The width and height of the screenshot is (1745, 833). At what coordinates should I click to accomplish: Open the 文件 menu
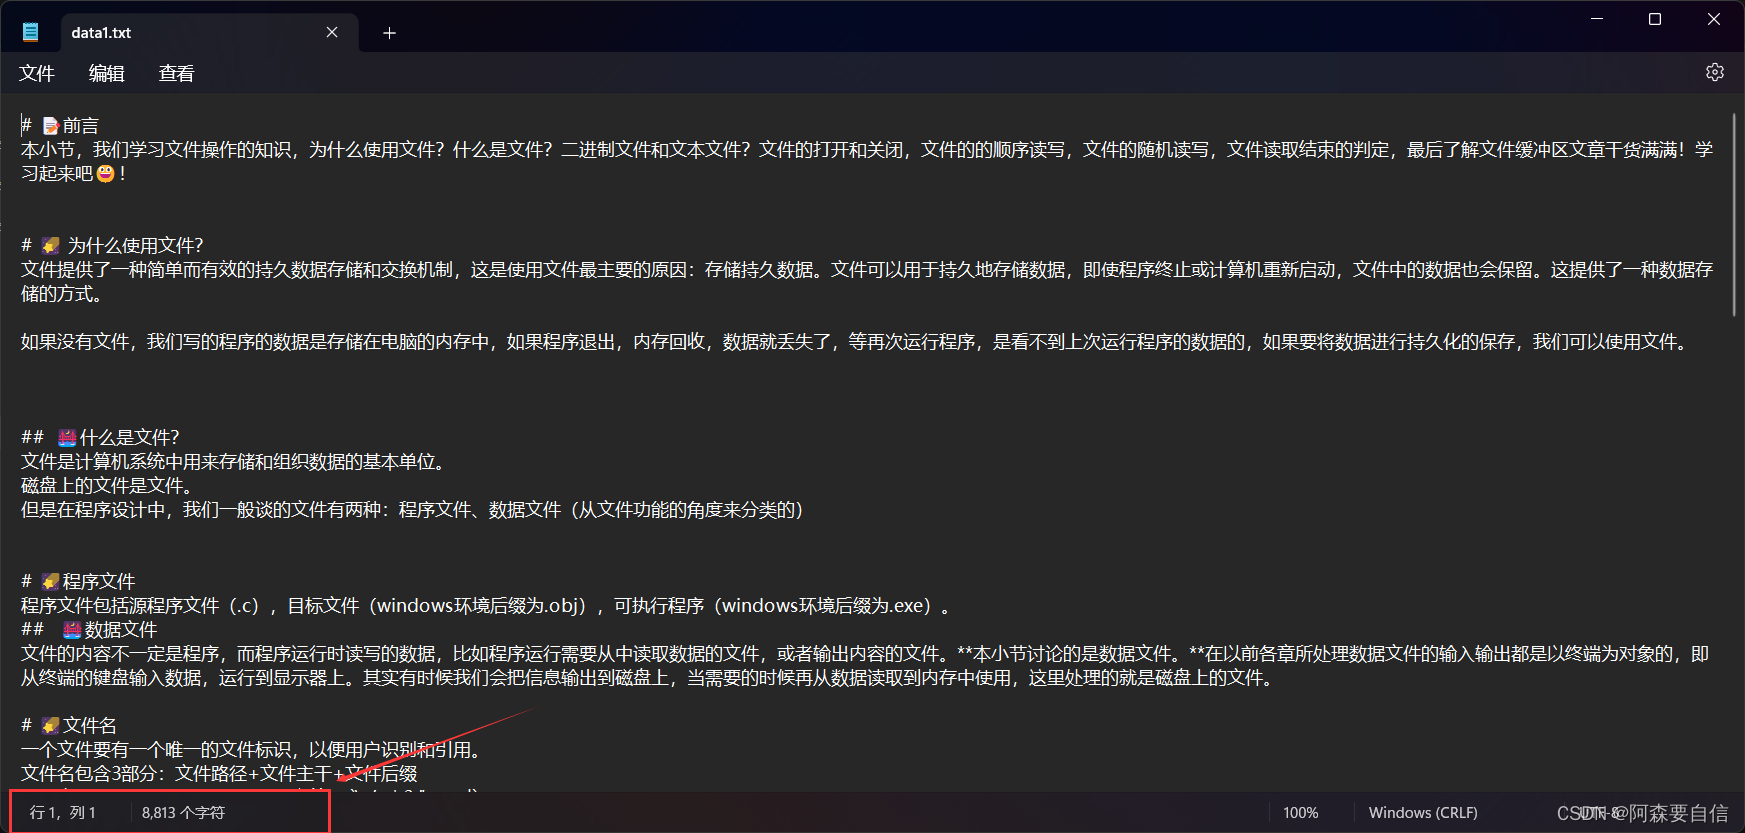[x=37, y=73]
